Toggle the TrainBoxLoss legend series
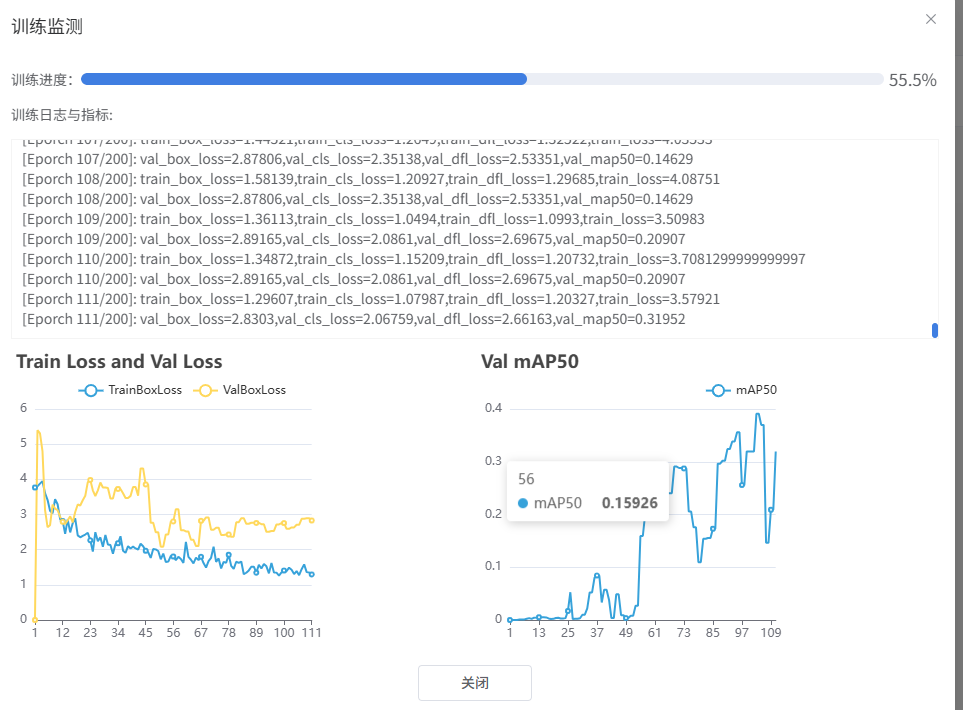963x710 pixels. click(131, 390)
